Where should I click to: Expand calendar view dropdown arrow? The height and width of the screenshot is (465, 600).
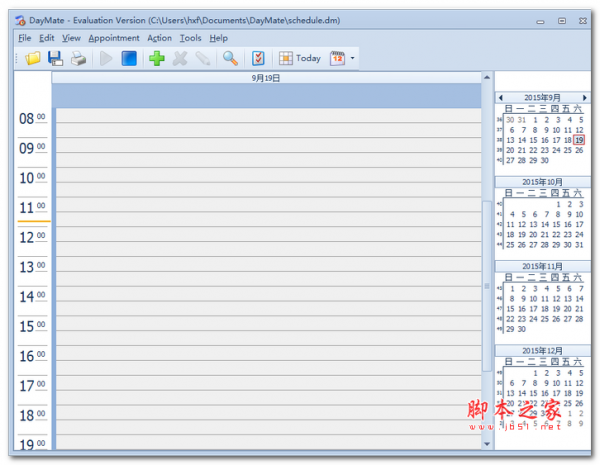352,59
